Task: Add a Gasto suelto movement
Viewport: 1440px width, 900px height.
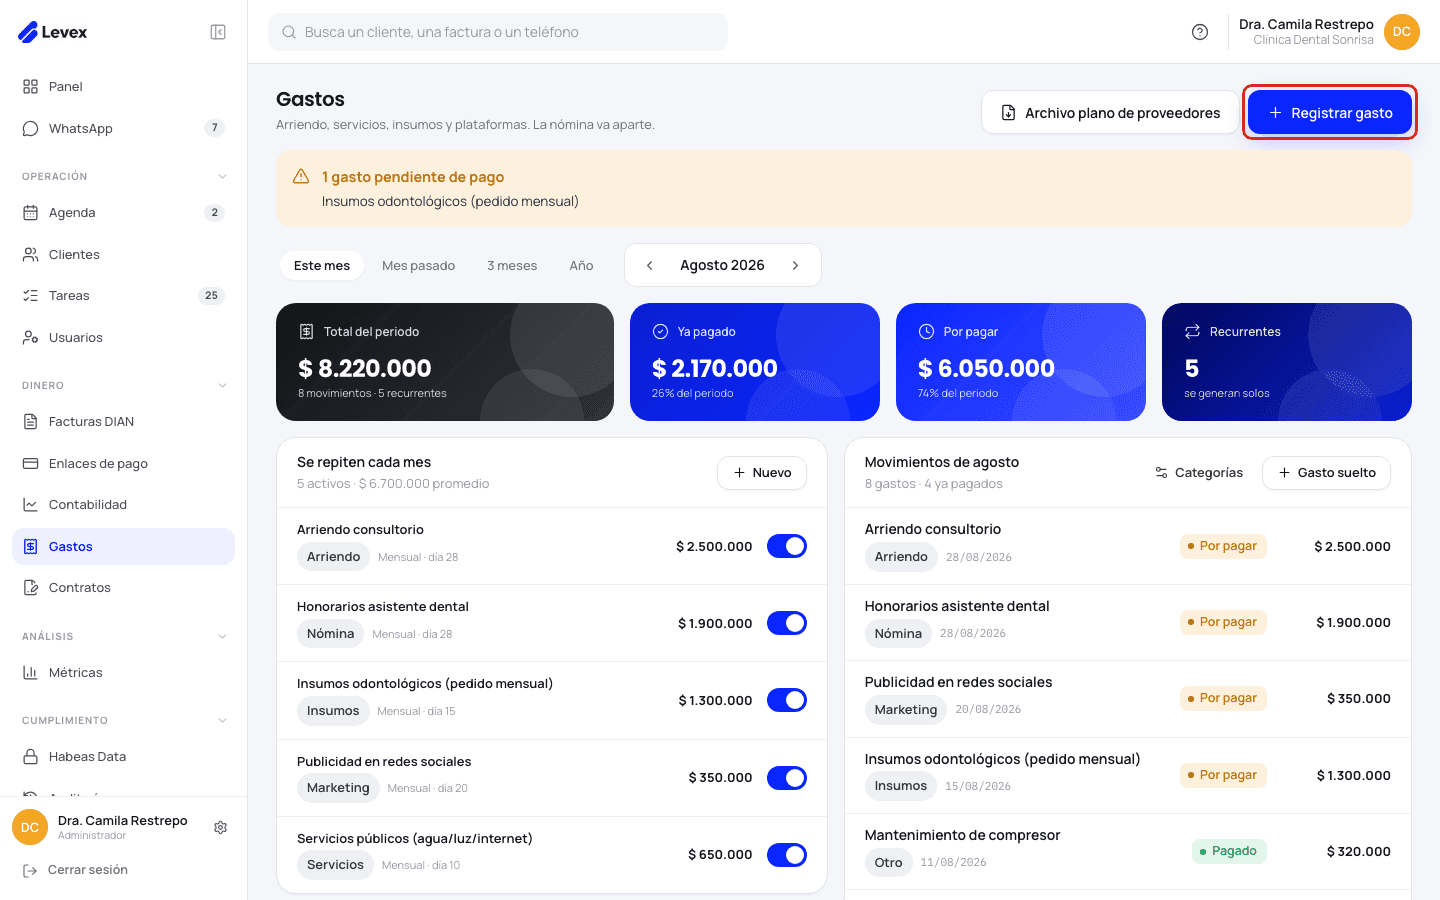Action: click(x=1326, y=473)
